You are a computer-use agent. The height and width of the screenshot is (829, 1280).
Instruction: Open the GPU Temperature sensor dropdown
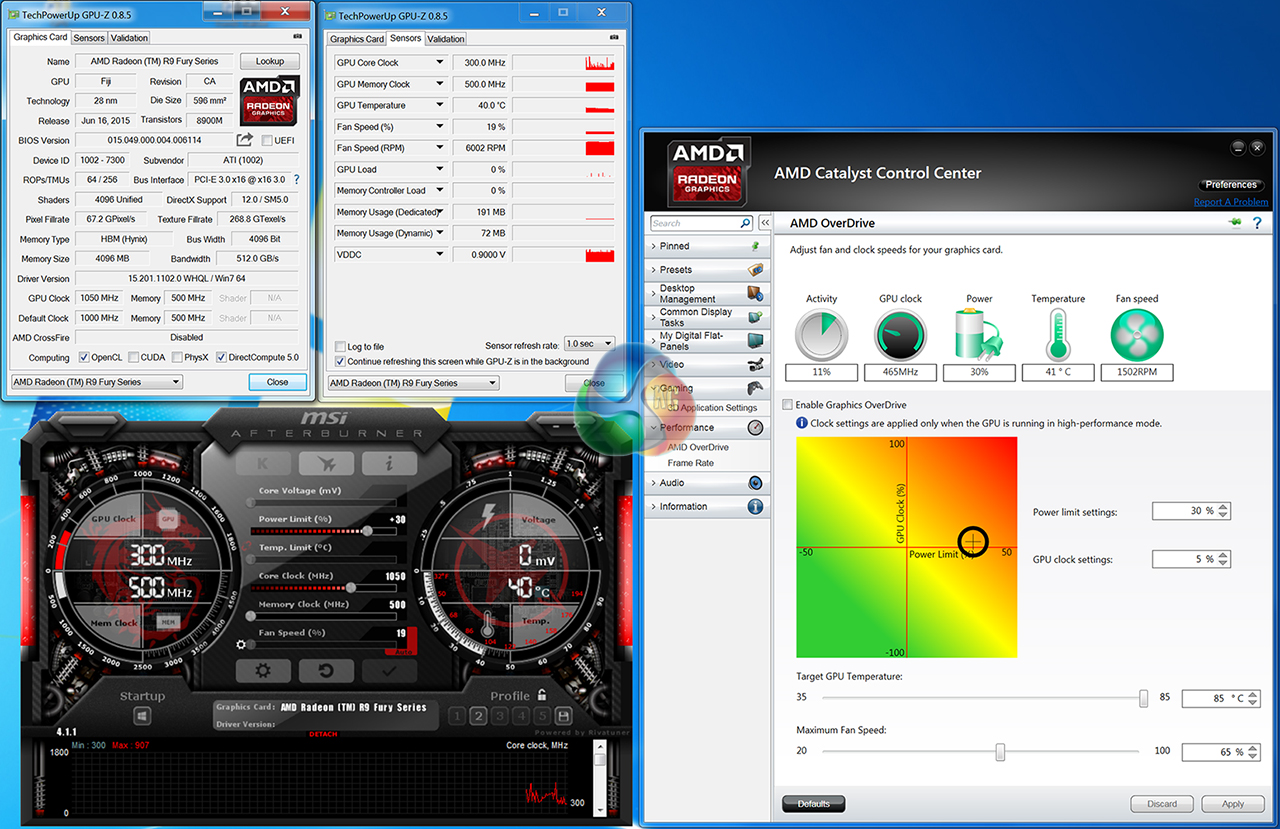click(x=439, y=105)
